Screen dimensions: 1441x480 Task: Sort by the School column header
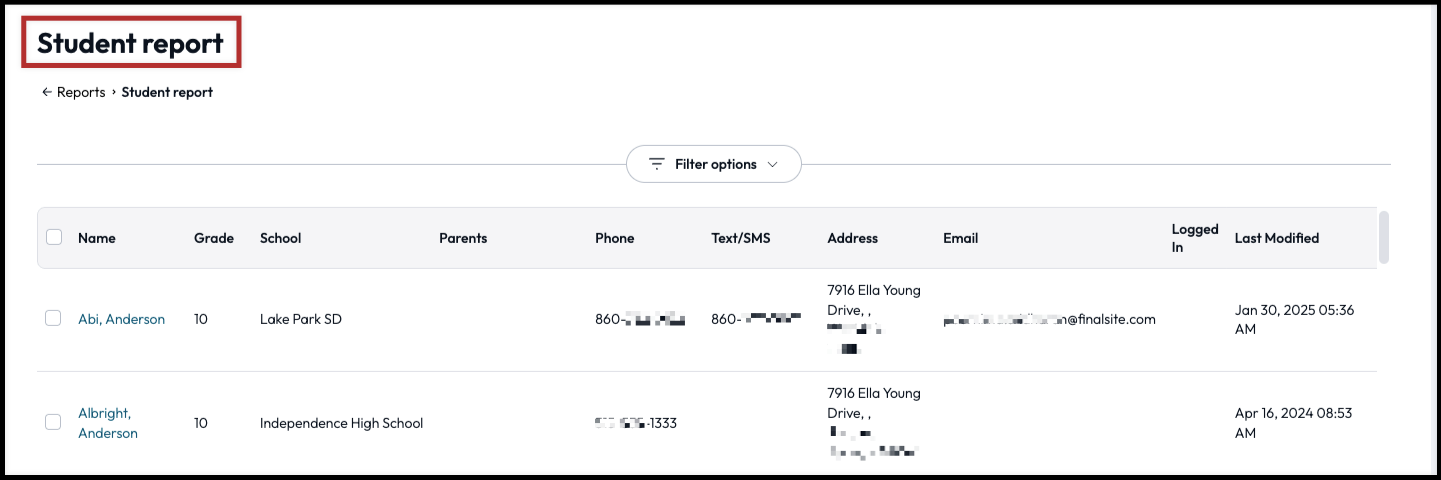[x=280, y=238]
